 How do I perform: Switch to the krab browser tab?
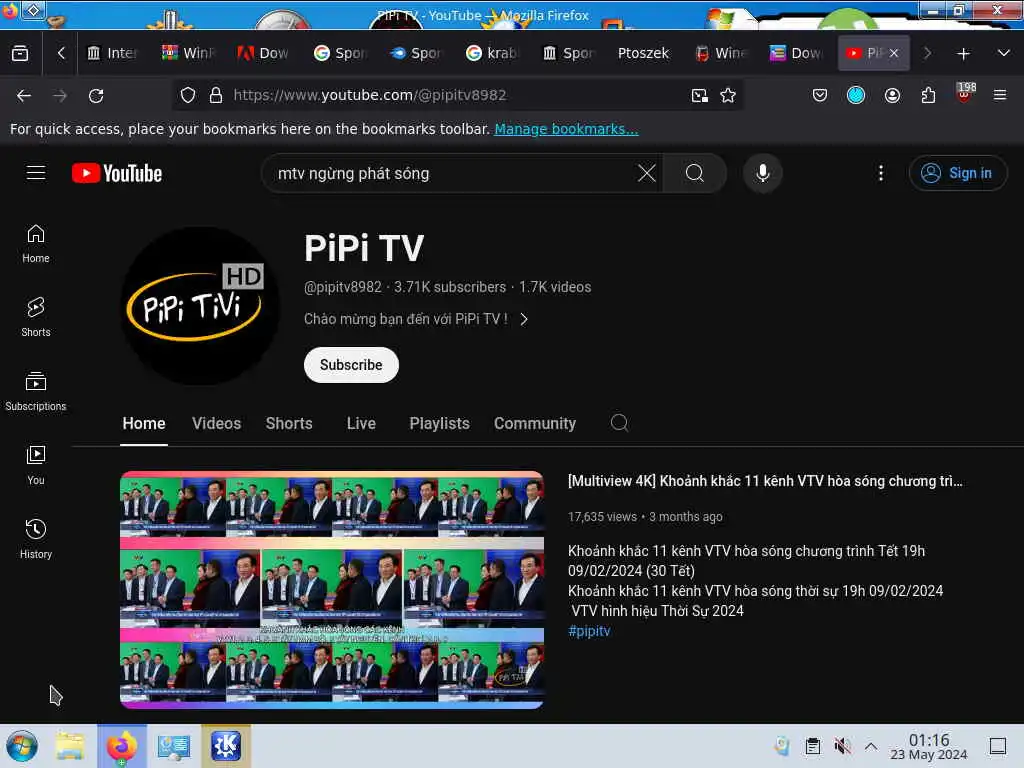click(493, 53)
